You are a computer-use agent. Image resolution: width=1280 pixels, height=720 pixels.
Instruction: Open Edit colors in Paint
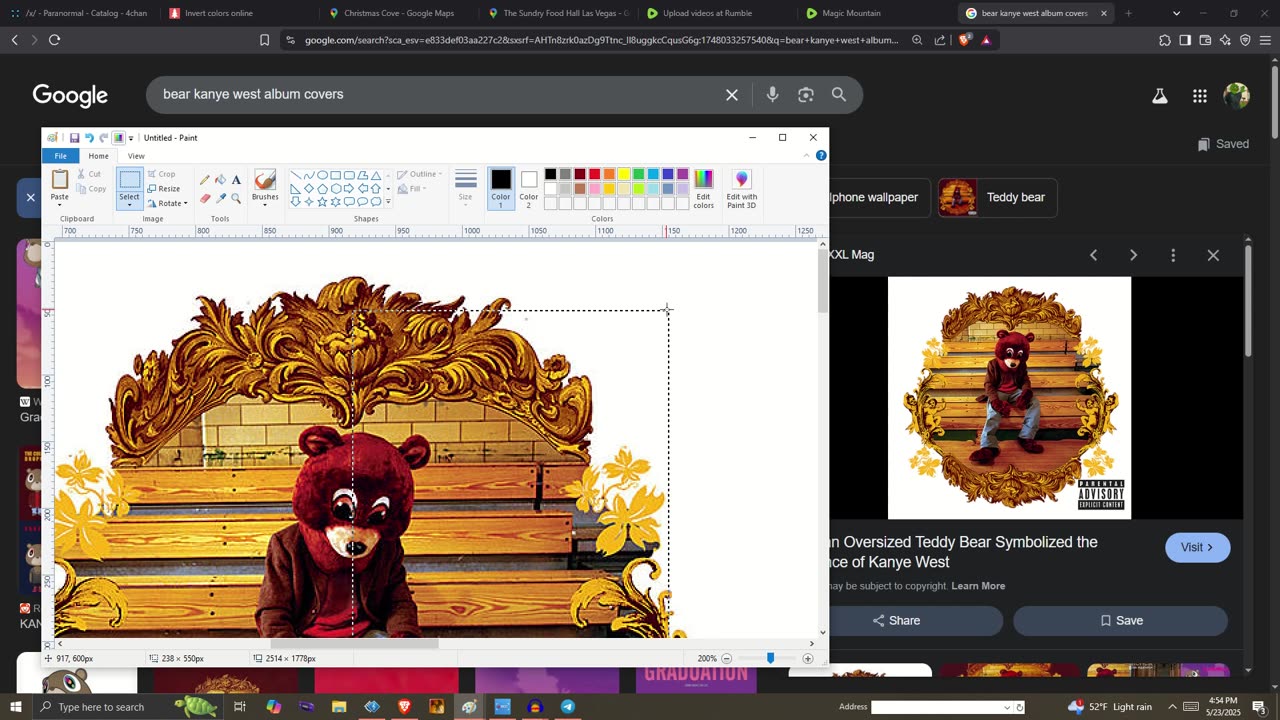tap(704, 189)
